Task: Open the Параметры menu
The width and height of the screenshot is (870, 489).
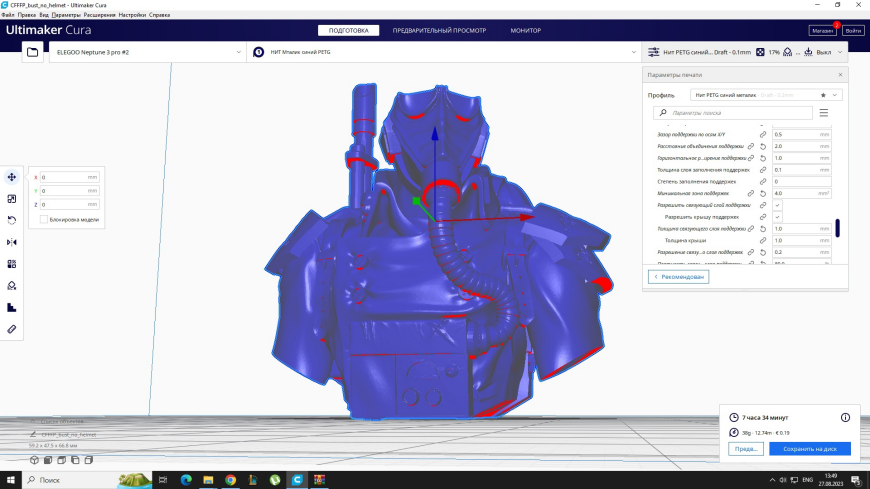Action: 66,15
